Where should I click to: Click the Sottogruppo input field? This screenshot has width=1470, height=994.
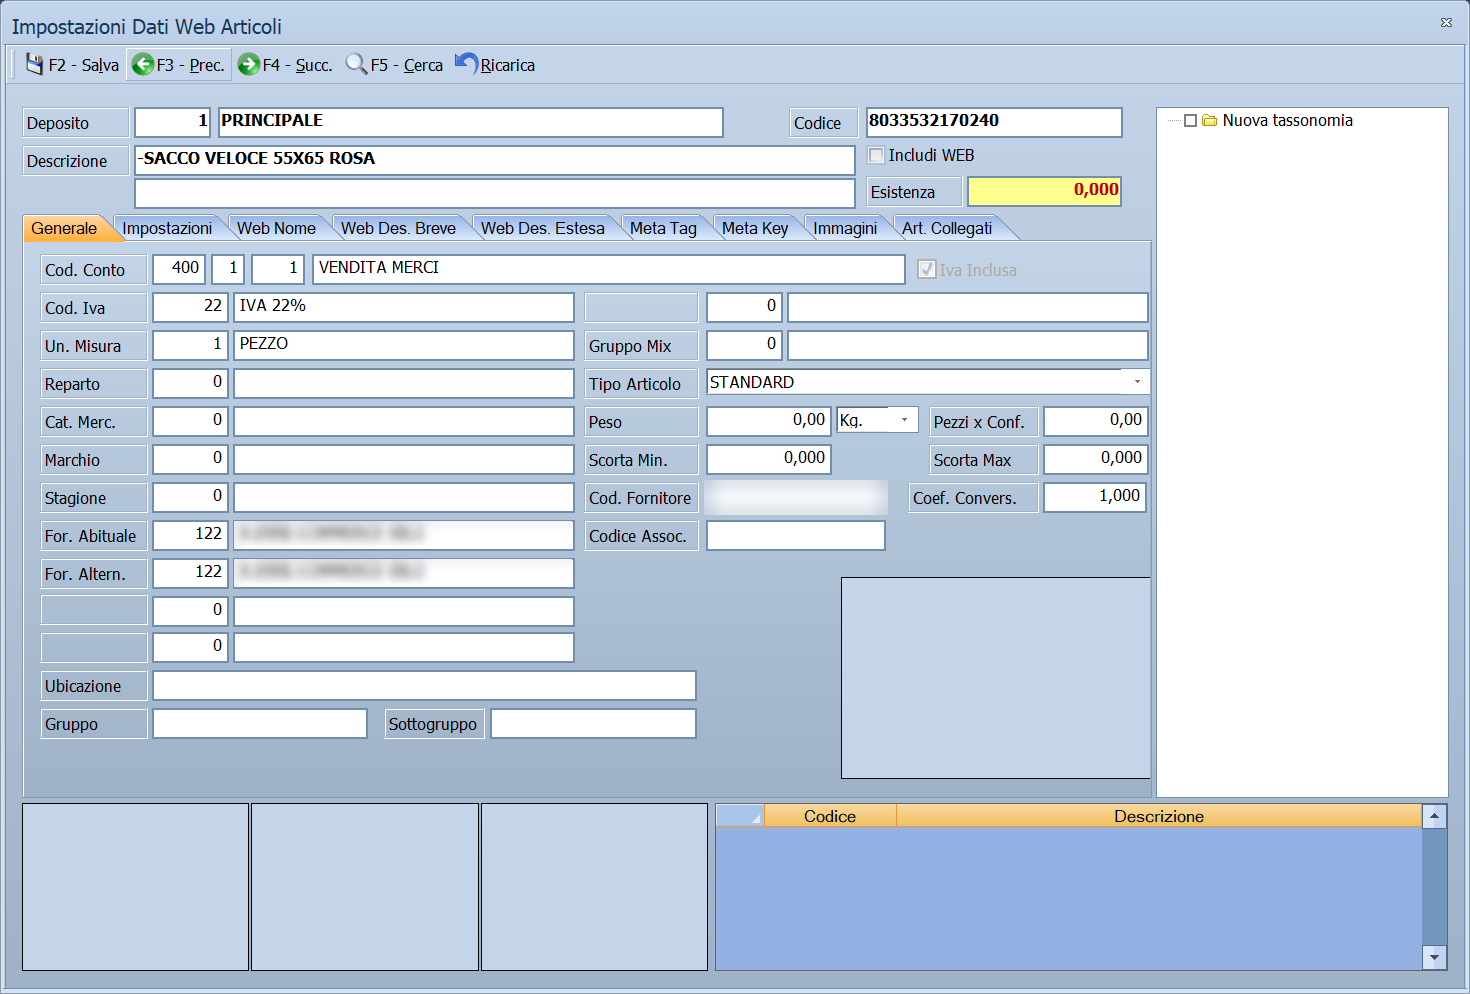(x=593, y=723)
